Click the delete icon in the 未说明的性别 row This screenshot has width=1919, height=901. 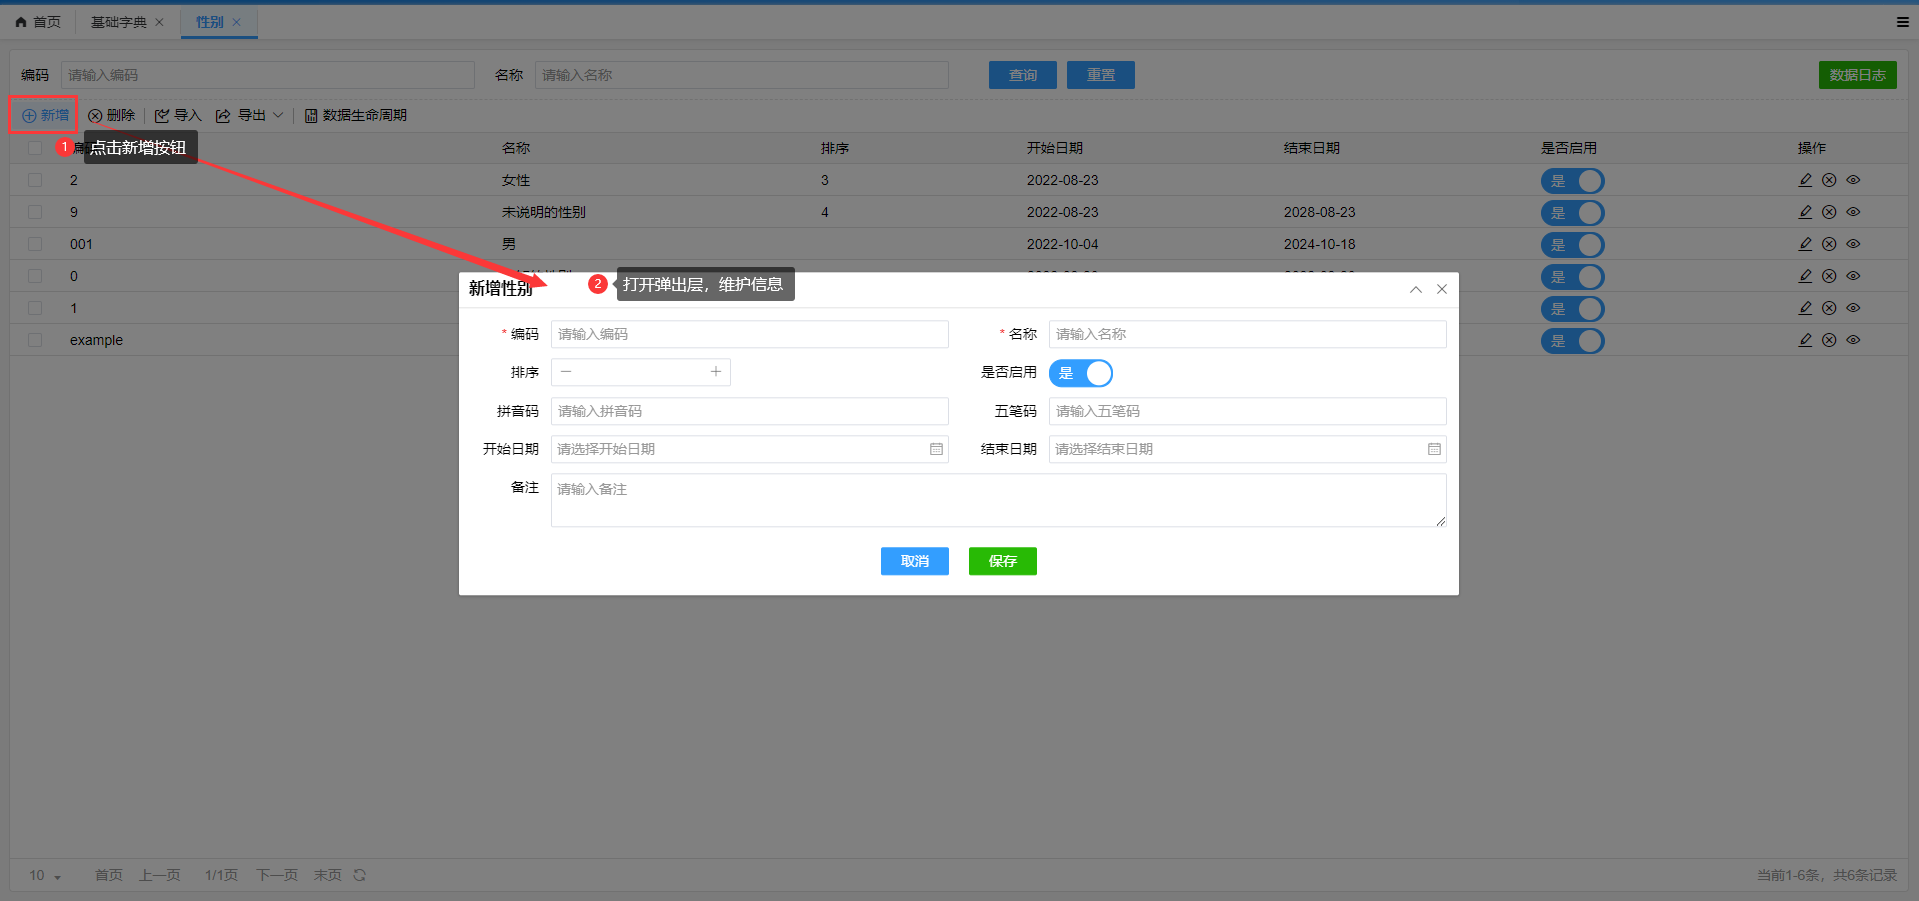pos(1829,212)
